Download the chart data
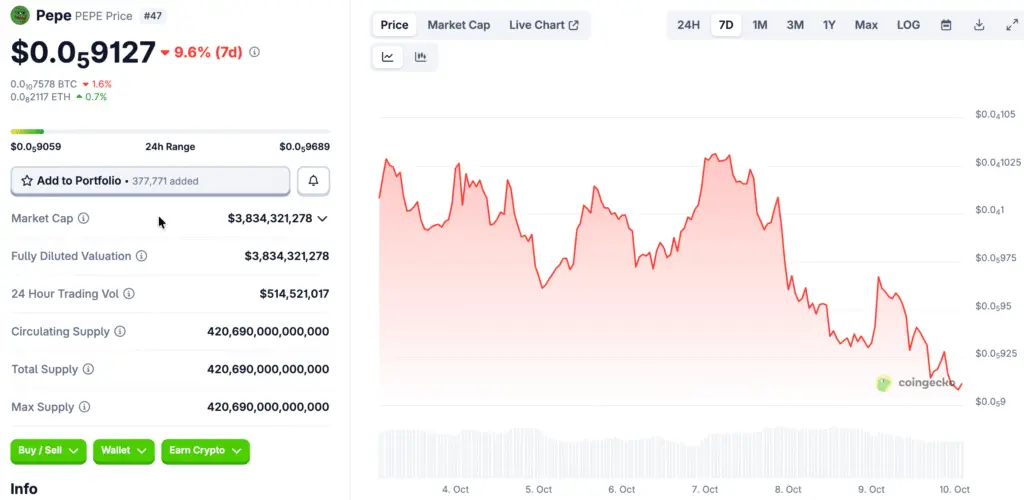The height and width of the screenshot is (500, 1024). click(979, 25)
